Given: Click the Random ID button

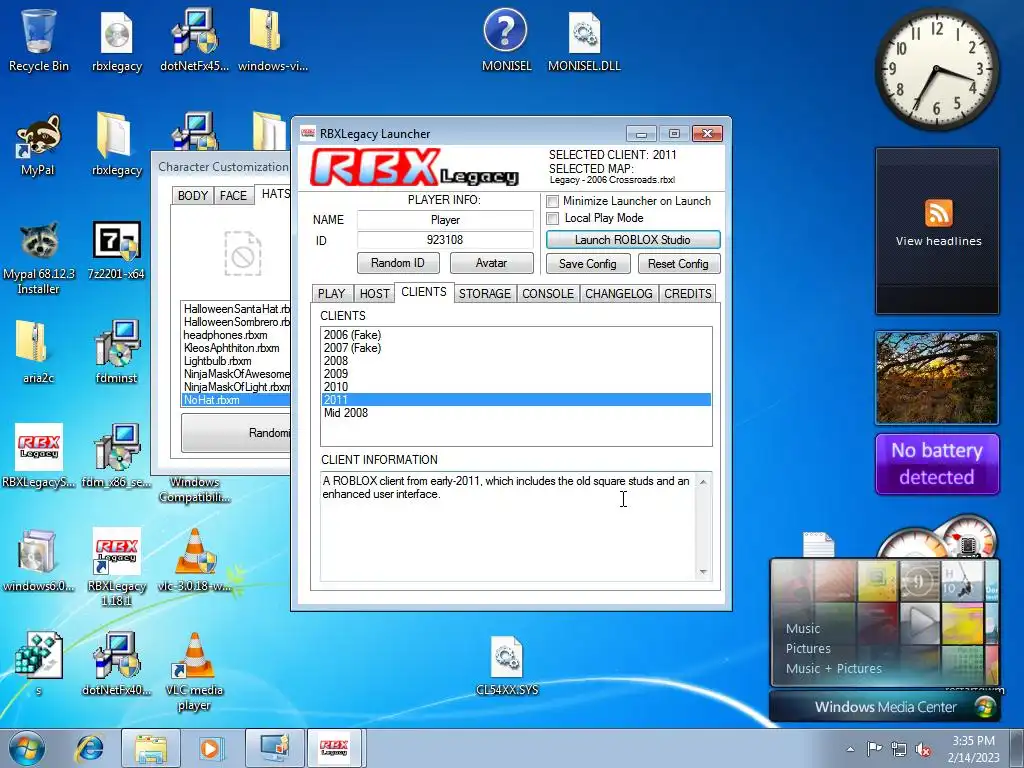Looking at the screenshot, I should tap(398, 263).
